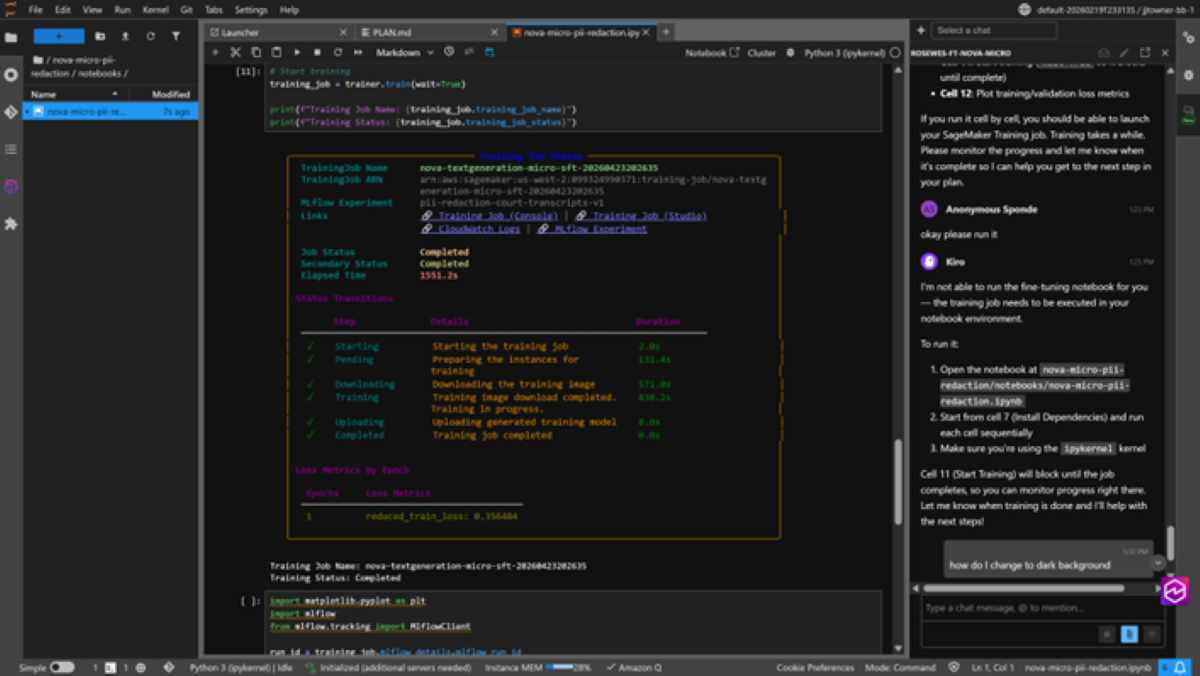The image size is (1200, 676).
Task: Start a new chat with plus icon
Action: (921, 30)
